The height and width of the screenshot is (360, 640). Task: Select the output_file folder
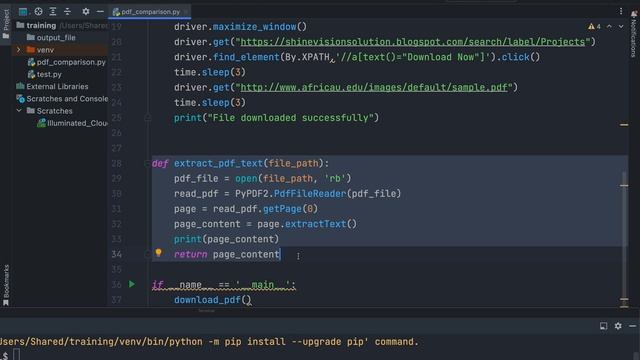[56, 38]
